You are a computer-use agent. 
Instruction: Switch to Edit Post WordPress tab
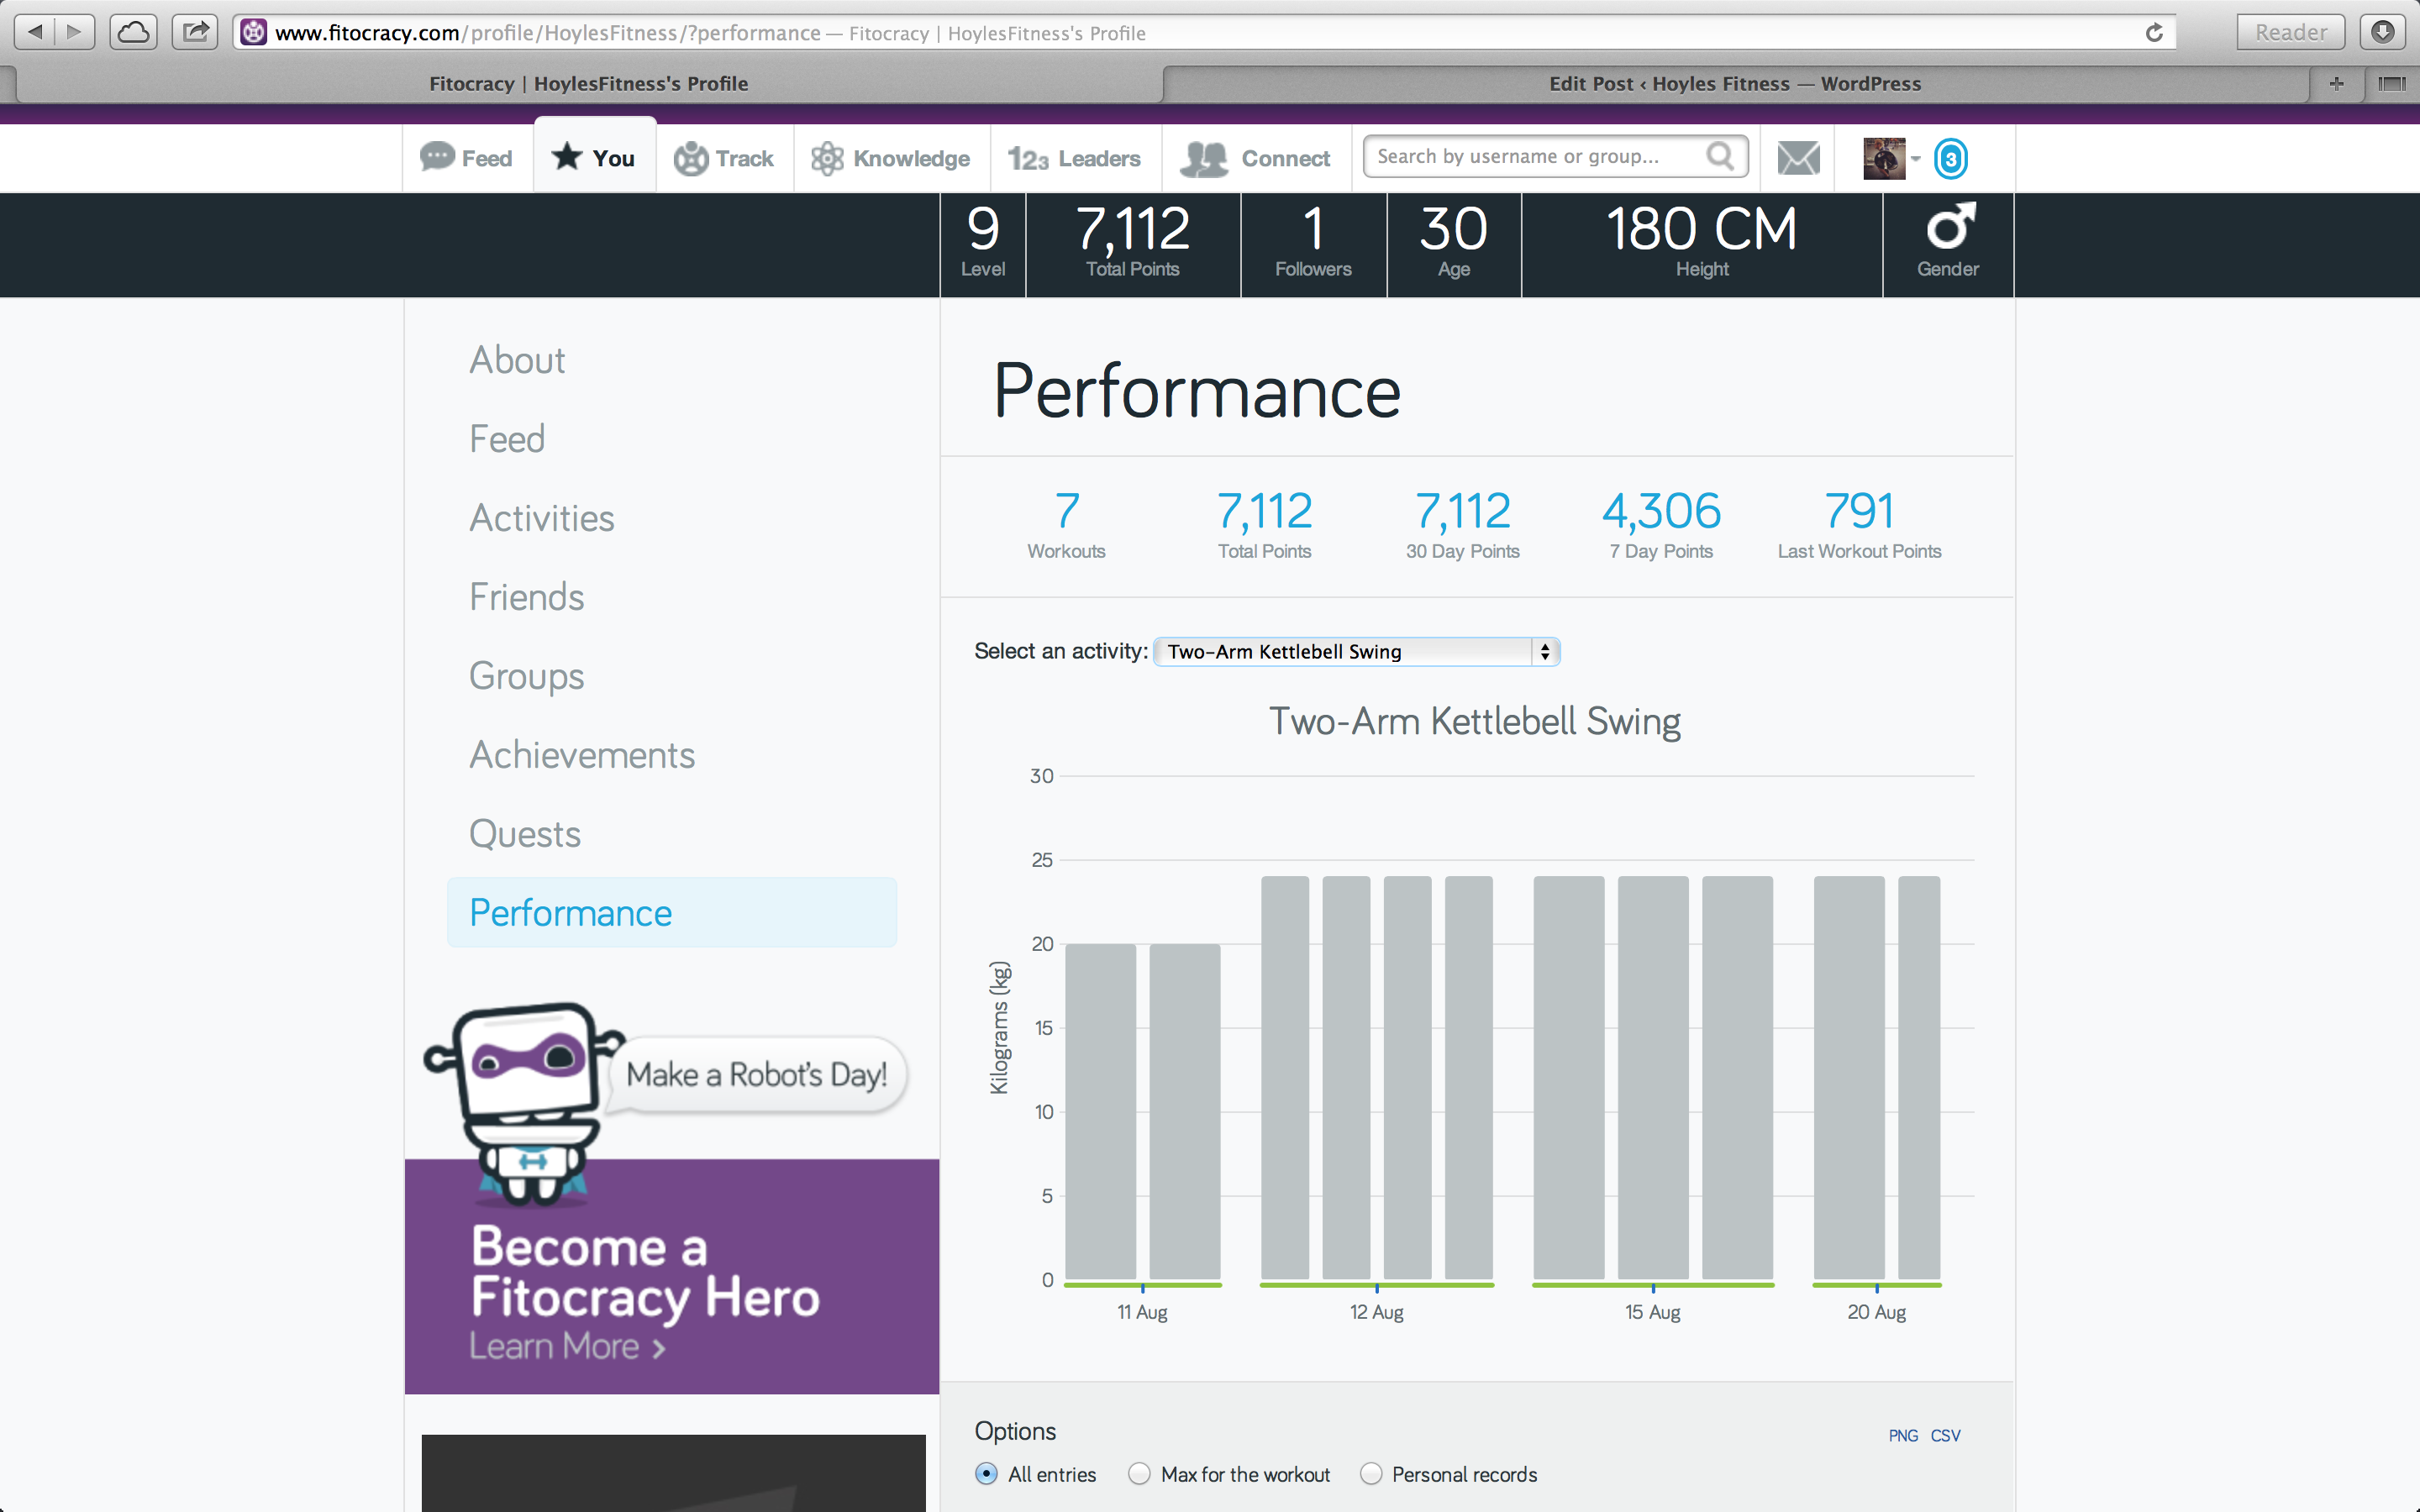pos(1734,84)
